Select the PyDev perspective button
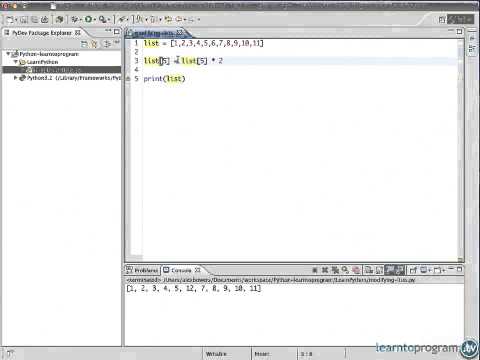The width and height of the screenshot is (480, 360). pyautogui.click(x=461, y=19)
